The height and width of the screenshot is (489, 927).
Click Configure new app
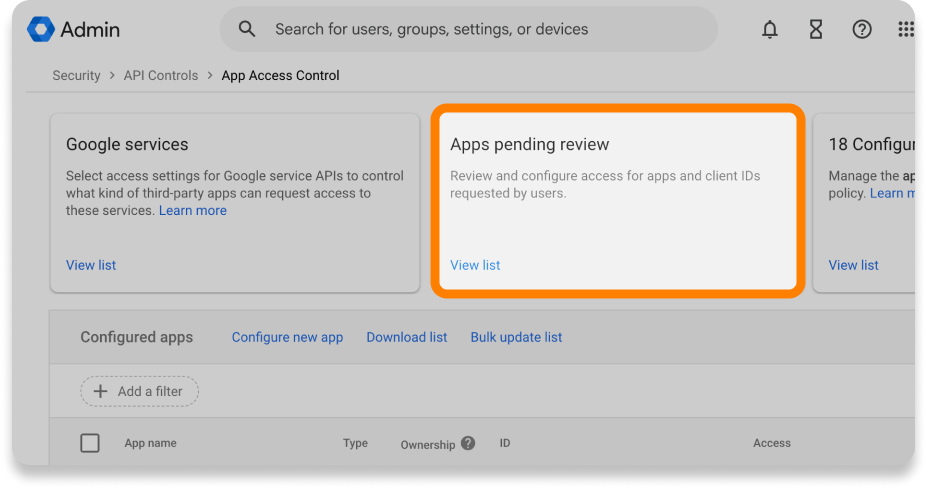pos(287,337)
